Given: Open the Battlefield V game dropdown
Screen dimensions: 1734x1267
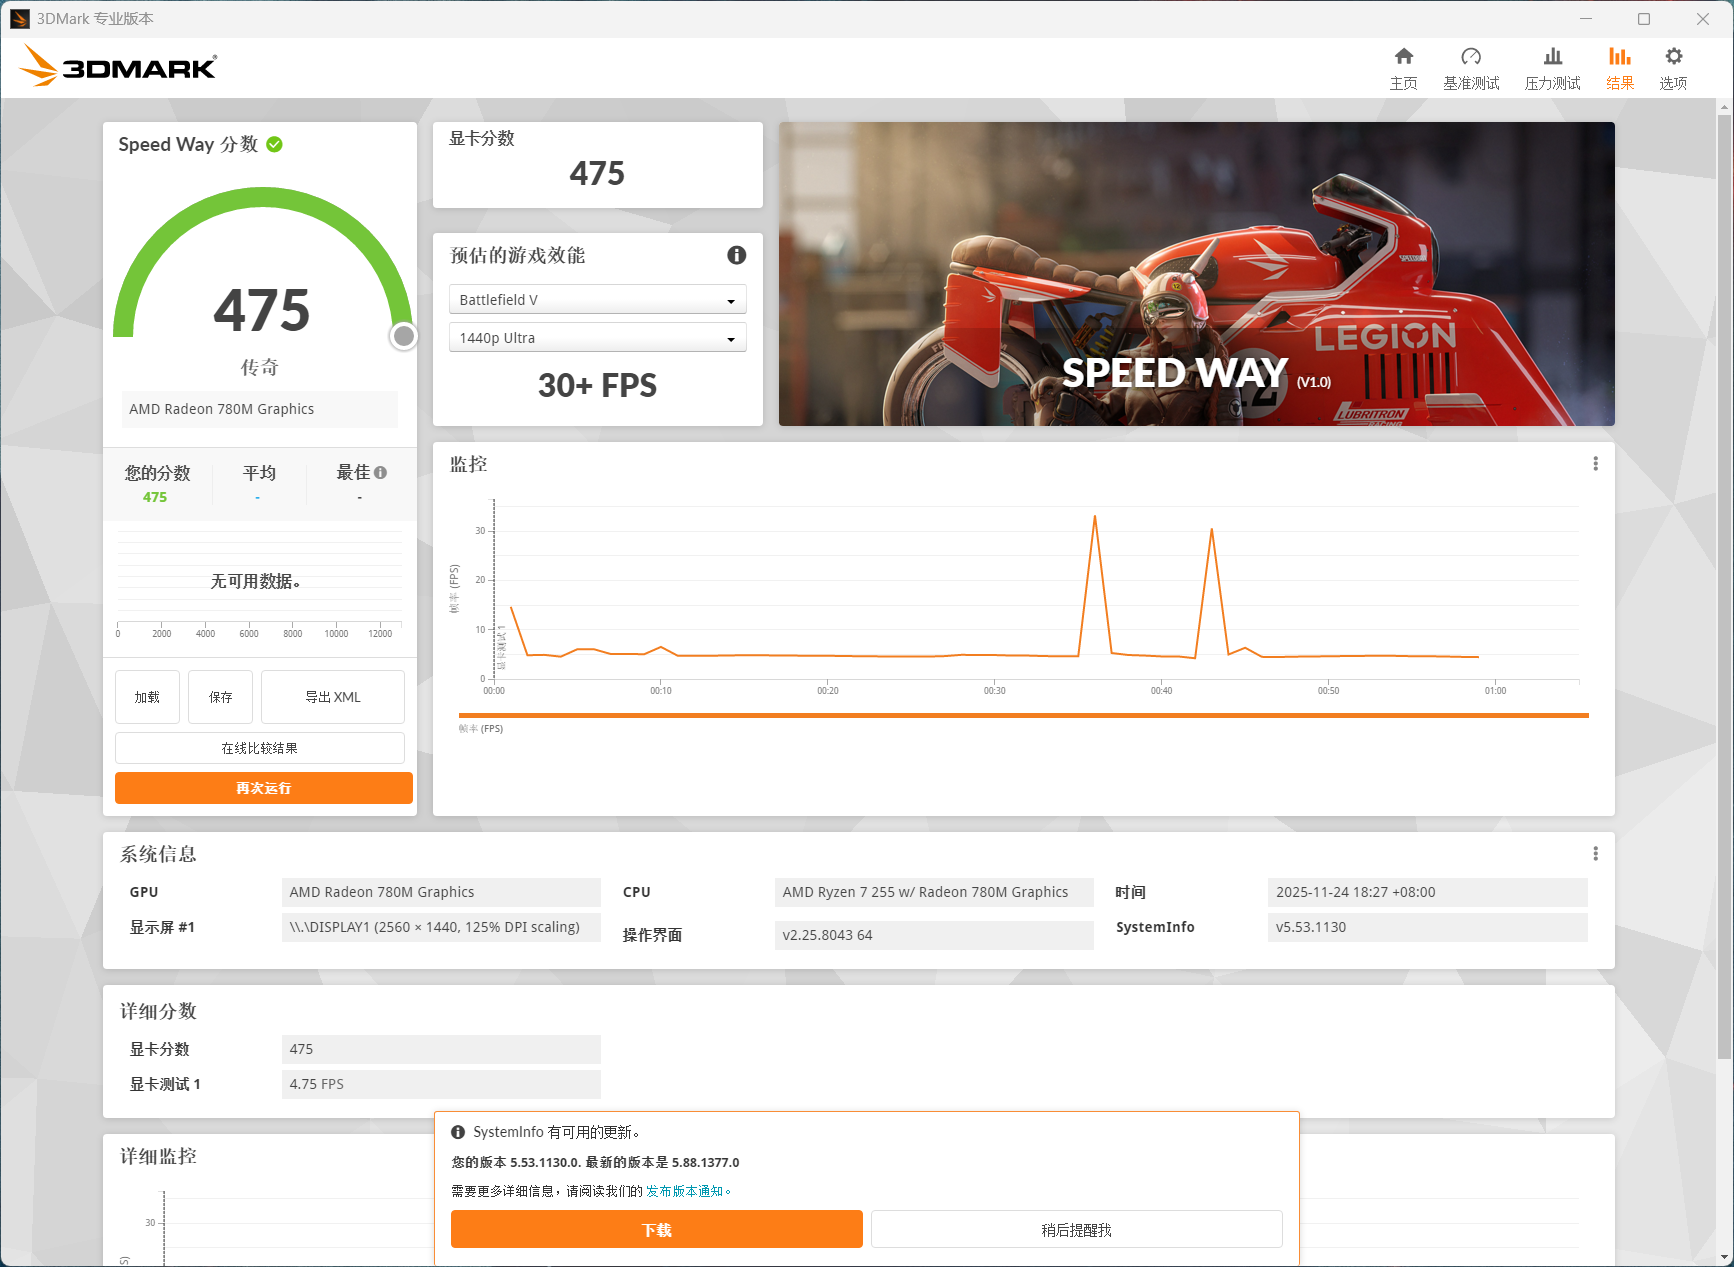Looking at the screenshot, I should (598, 300).
